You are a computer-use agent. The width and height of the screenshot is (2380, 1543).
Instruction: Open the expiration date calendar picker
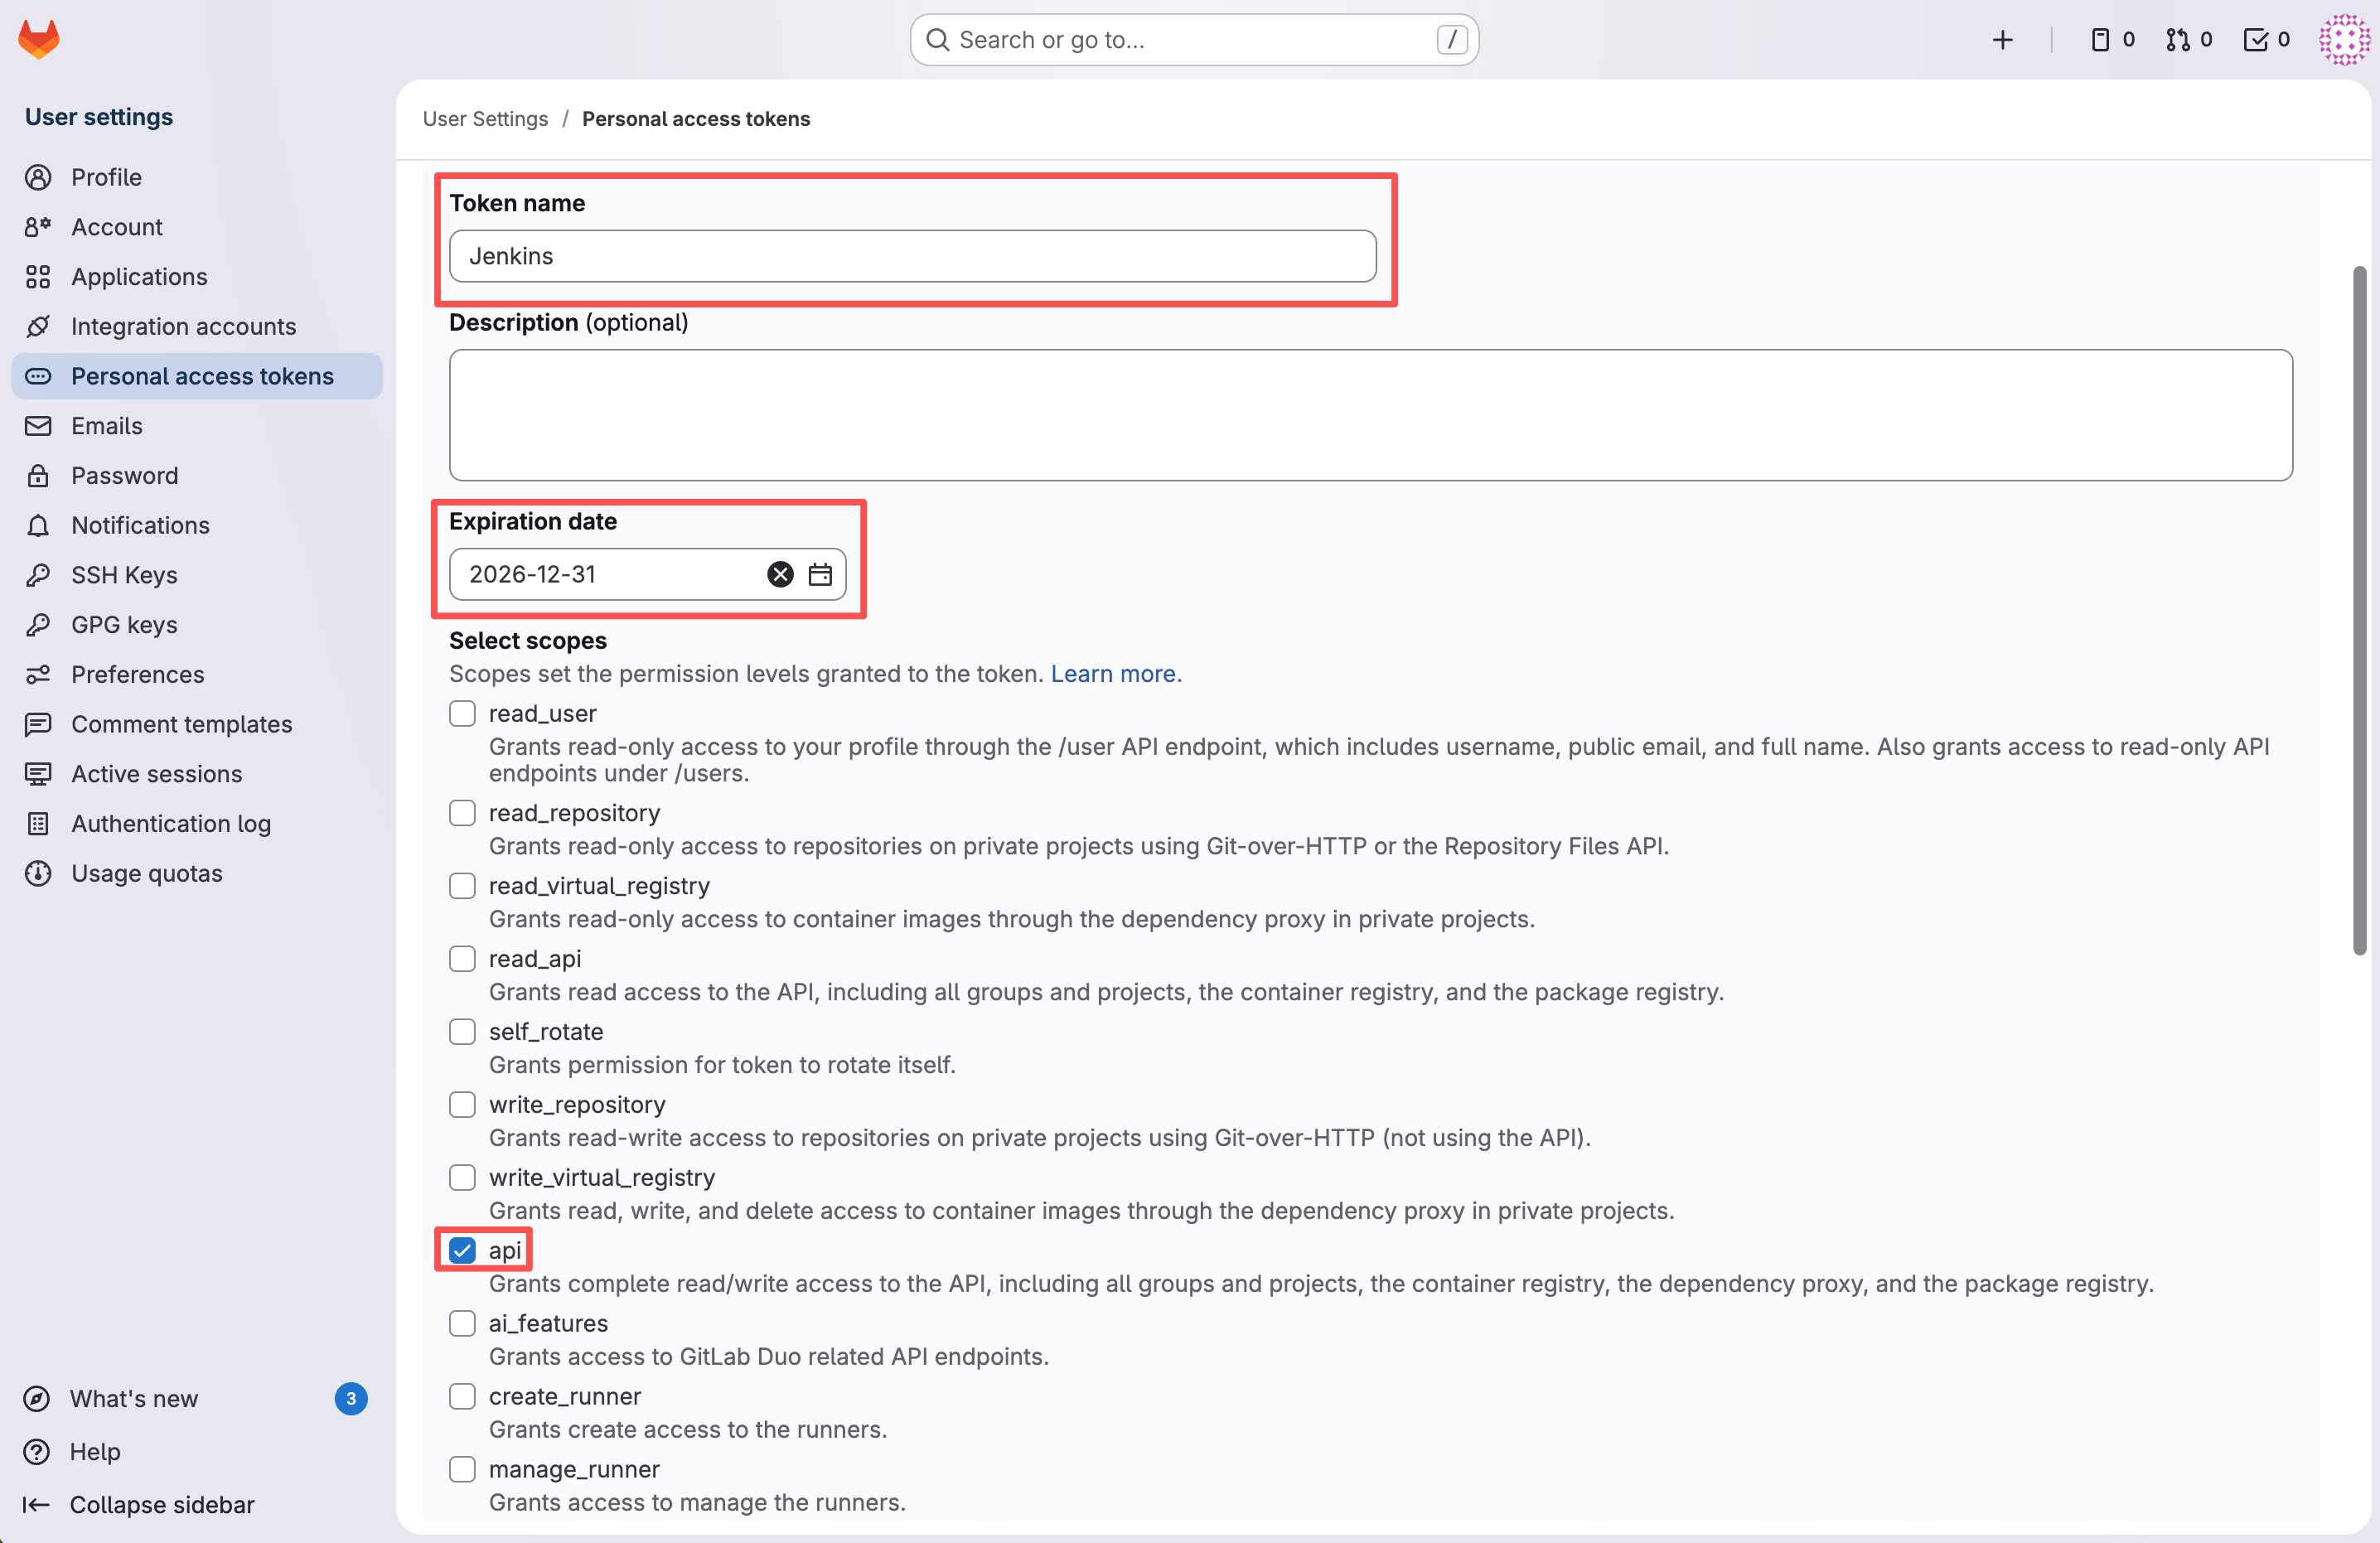(x=820, y=574)
